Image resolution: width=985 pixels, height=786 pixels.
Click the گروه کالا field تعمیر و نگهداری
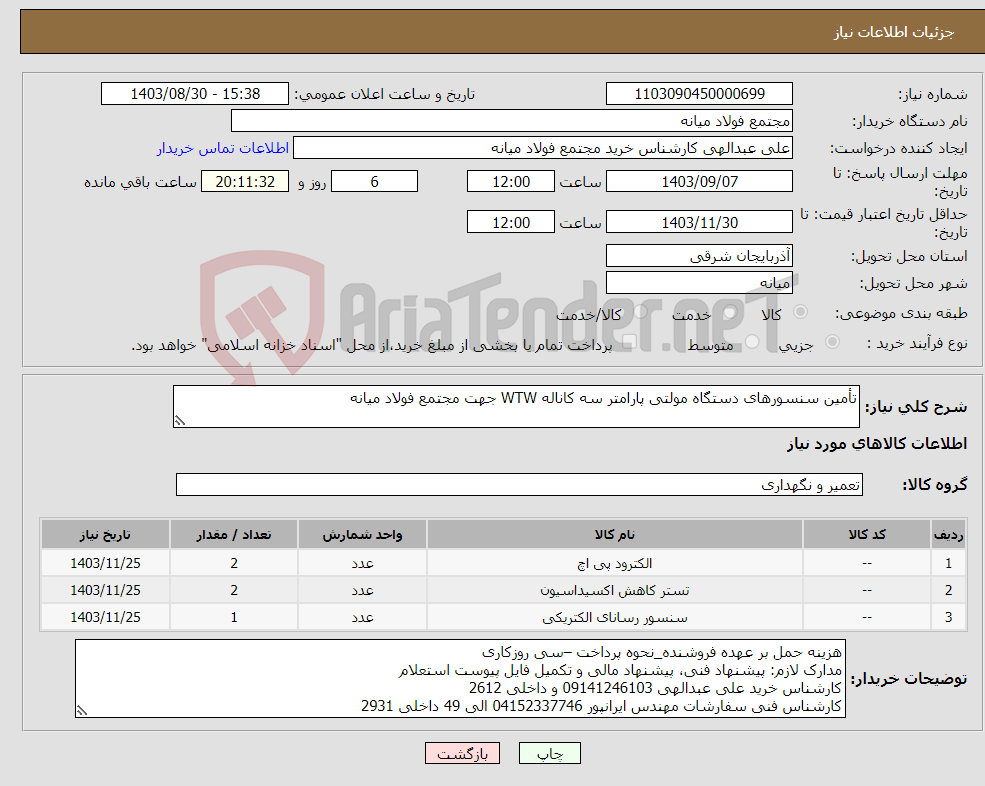(520, 484)
